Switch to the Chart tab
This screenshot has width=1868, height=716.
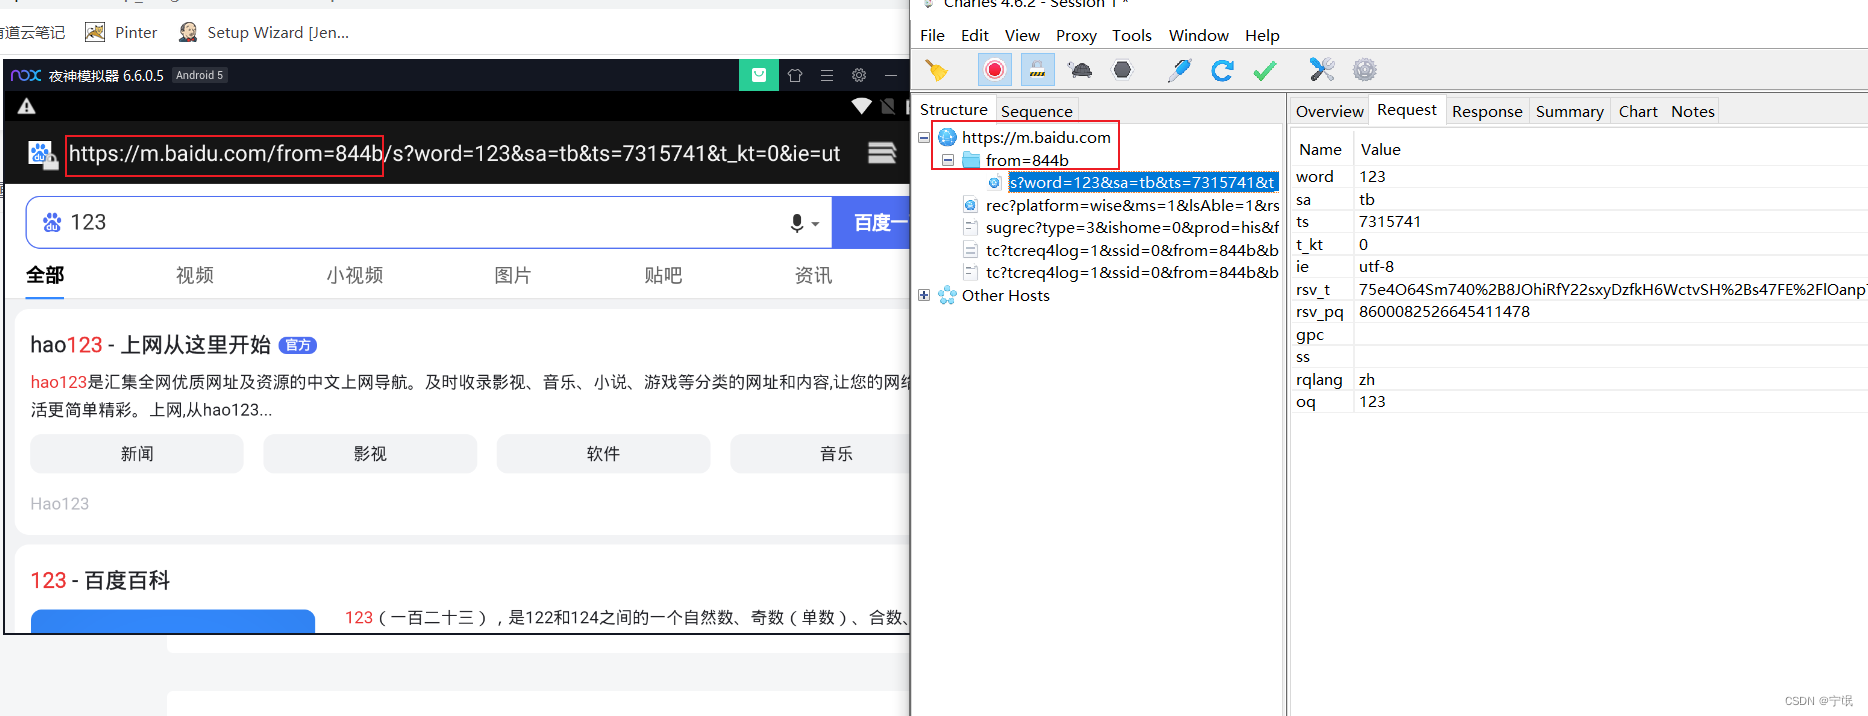1638,111
